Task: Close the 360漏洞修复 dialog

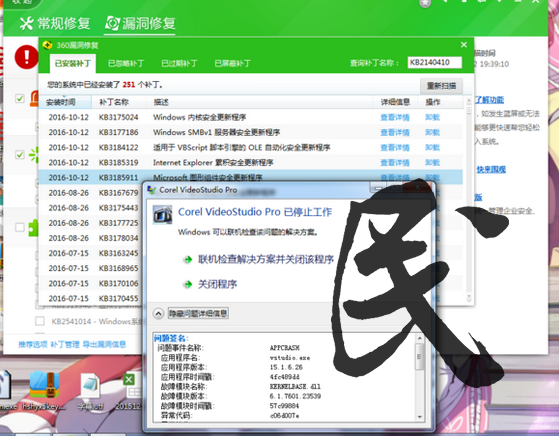Action: point(463,45)
